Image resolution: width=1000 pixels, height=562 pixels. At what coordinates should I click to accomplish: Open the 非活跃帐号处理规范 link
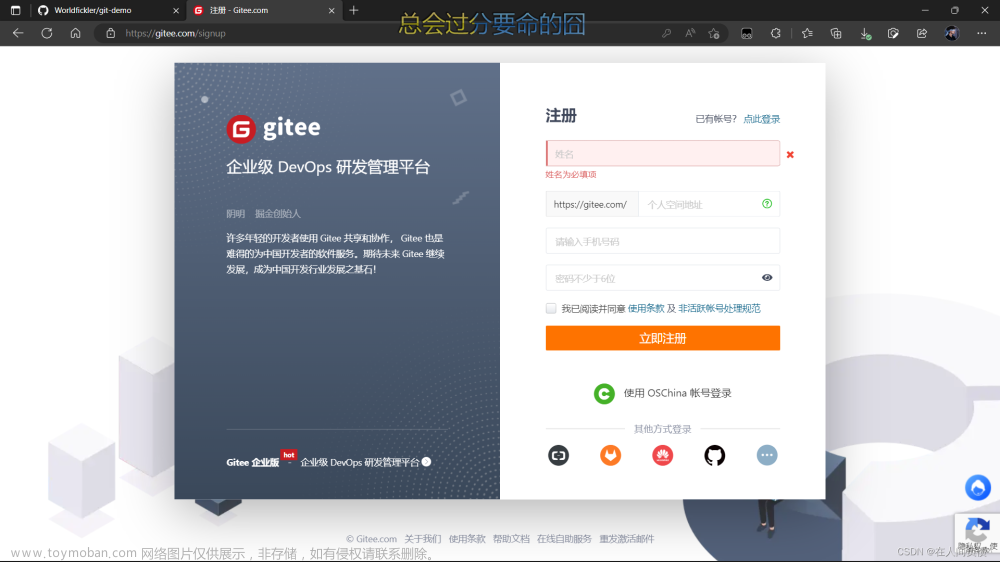tap(719, 308)
